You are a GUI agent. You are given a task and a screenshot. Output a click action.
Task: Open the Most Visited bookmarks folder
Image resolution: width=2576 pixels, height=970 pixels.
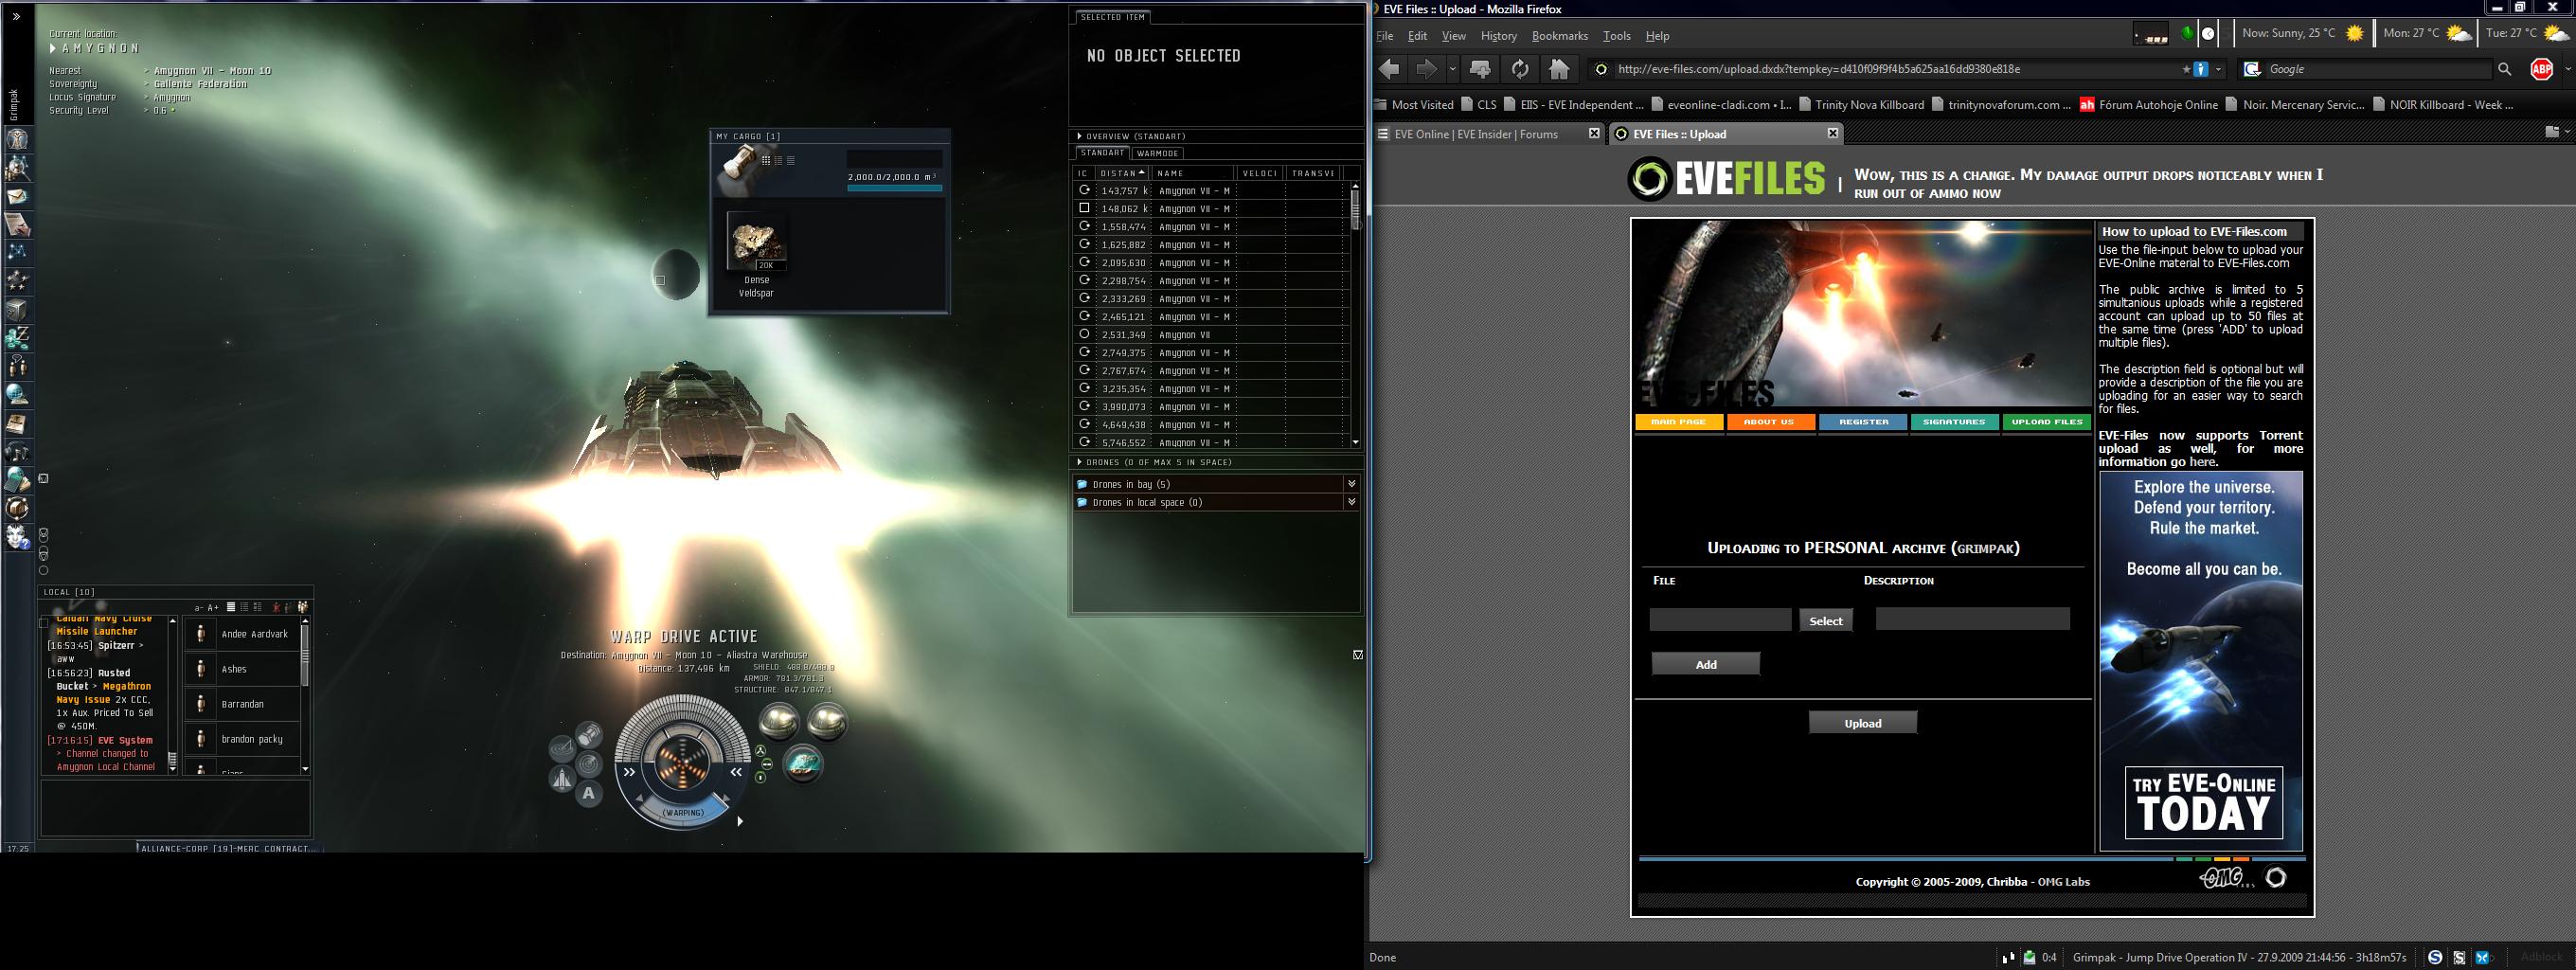1415,104
